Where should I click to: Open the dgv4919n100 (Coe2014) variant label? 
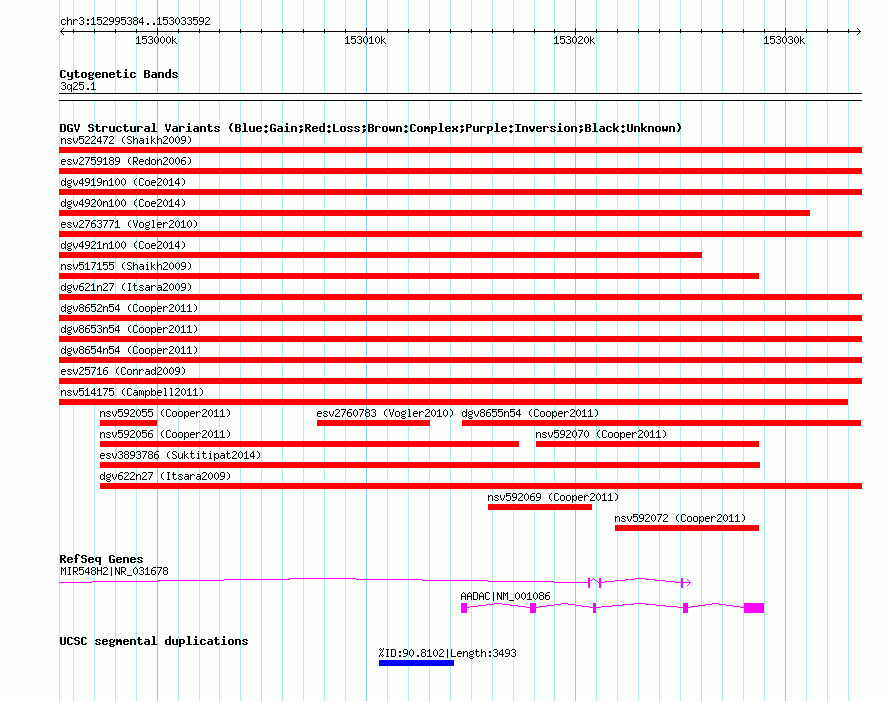coord(123,182)
